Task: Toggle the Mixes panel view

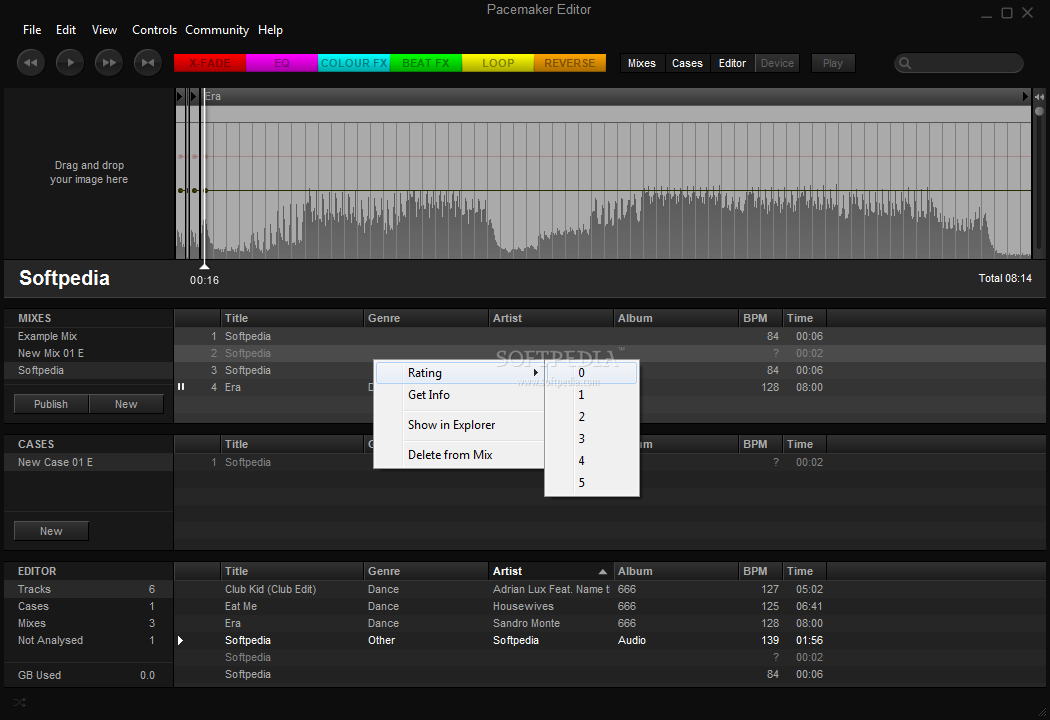Action: pos(642,63)
